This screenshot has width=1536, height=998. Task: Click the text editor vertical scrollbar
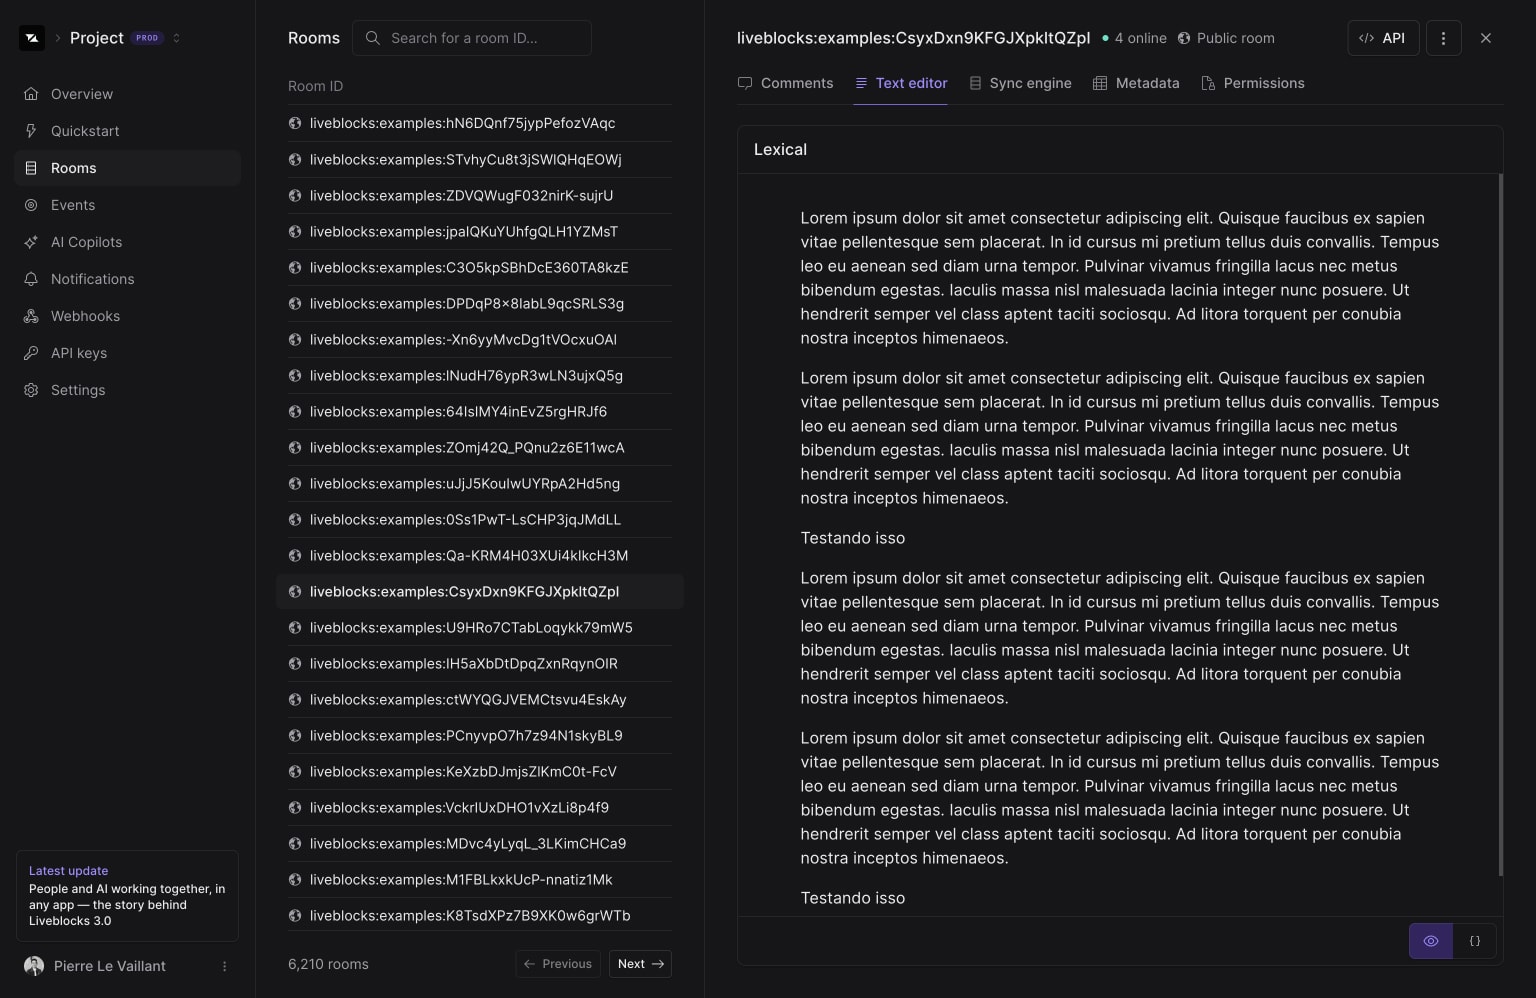pos(1500,525)
